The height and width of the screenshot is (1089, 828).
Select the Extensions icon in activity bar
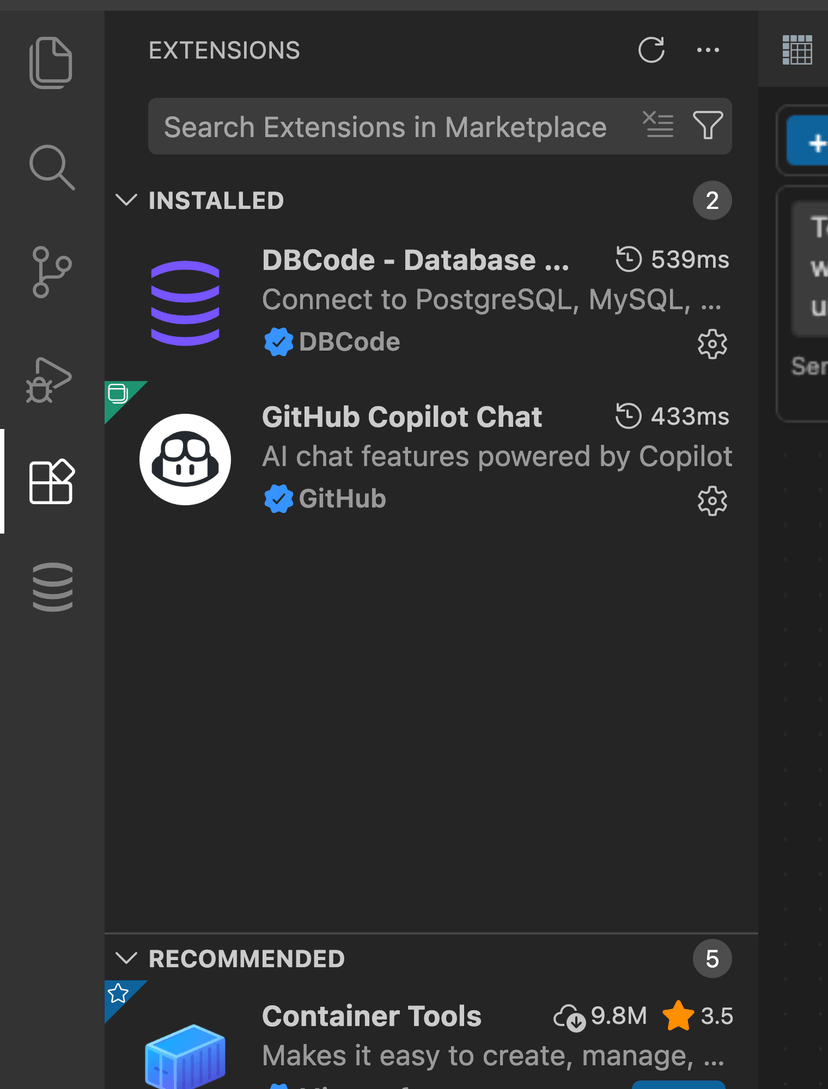coord(51,482)
